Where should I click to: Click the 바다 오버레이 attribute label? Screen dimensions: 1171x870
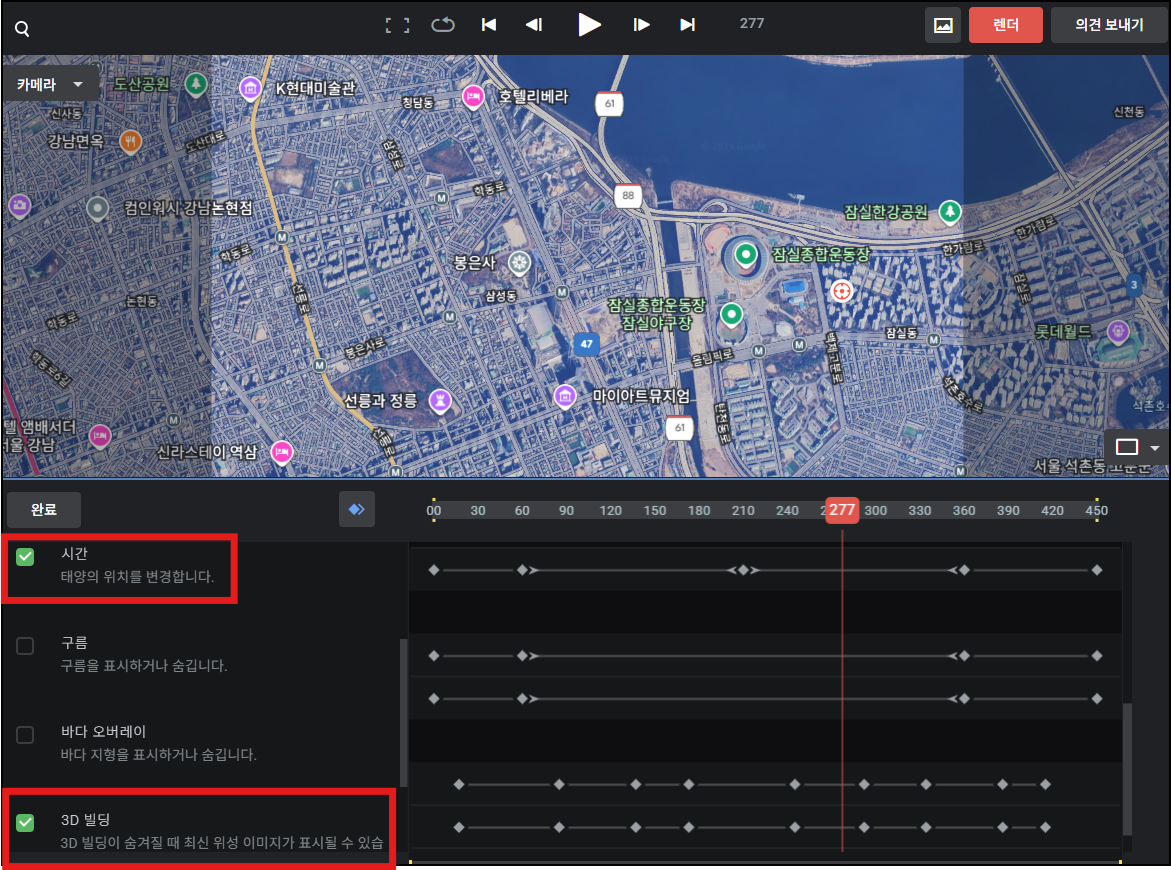(103, 732)
